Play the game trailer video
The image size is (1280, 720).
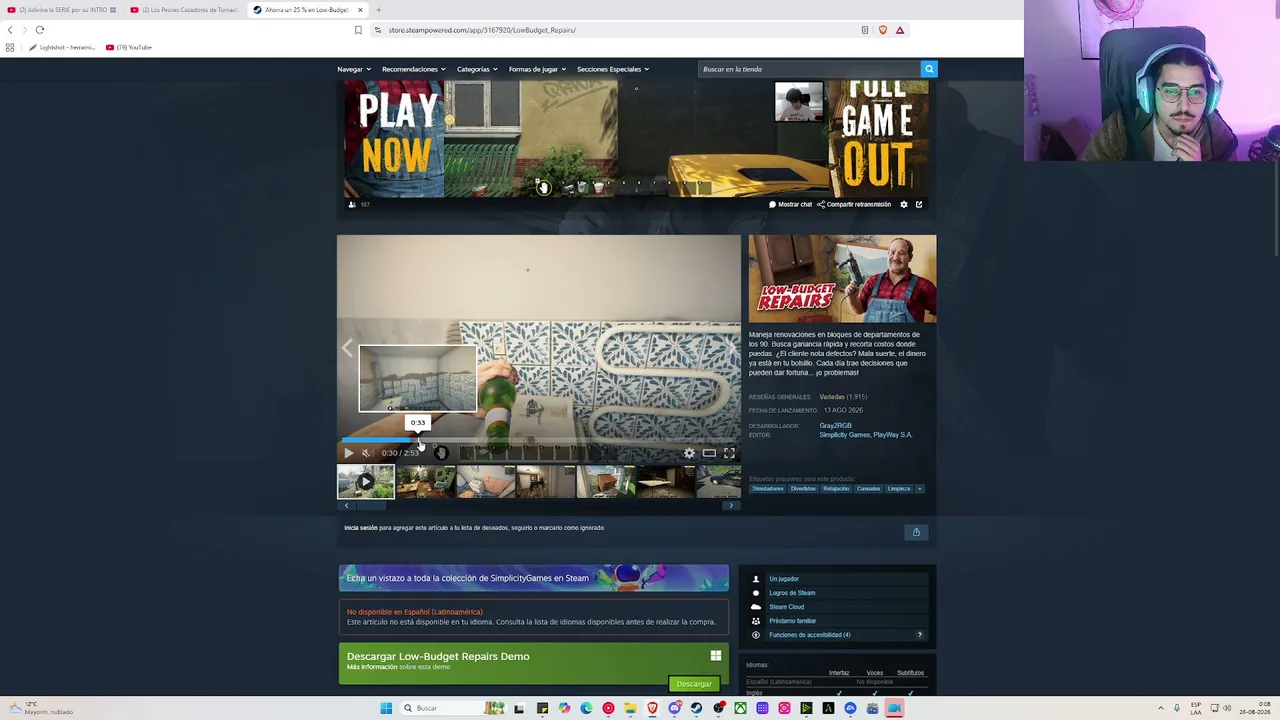pyautogui.click(x=348, y=453)
